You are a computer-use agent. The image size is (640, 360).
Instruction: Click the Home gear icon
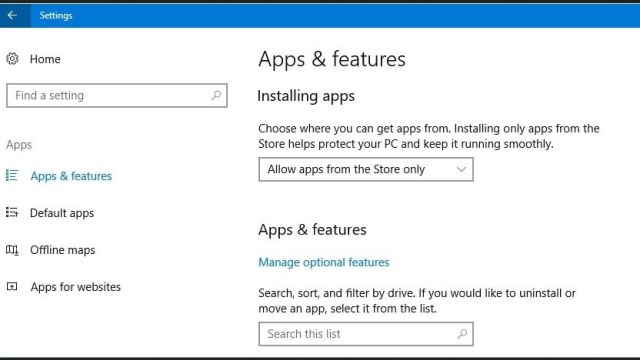(12, 59)
